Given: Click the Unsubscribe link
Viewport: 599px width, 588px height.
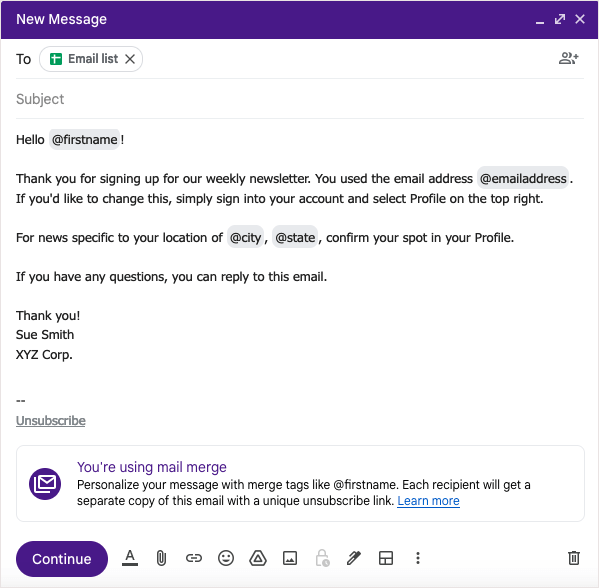Looking at the screenshot, I should 51,421.
